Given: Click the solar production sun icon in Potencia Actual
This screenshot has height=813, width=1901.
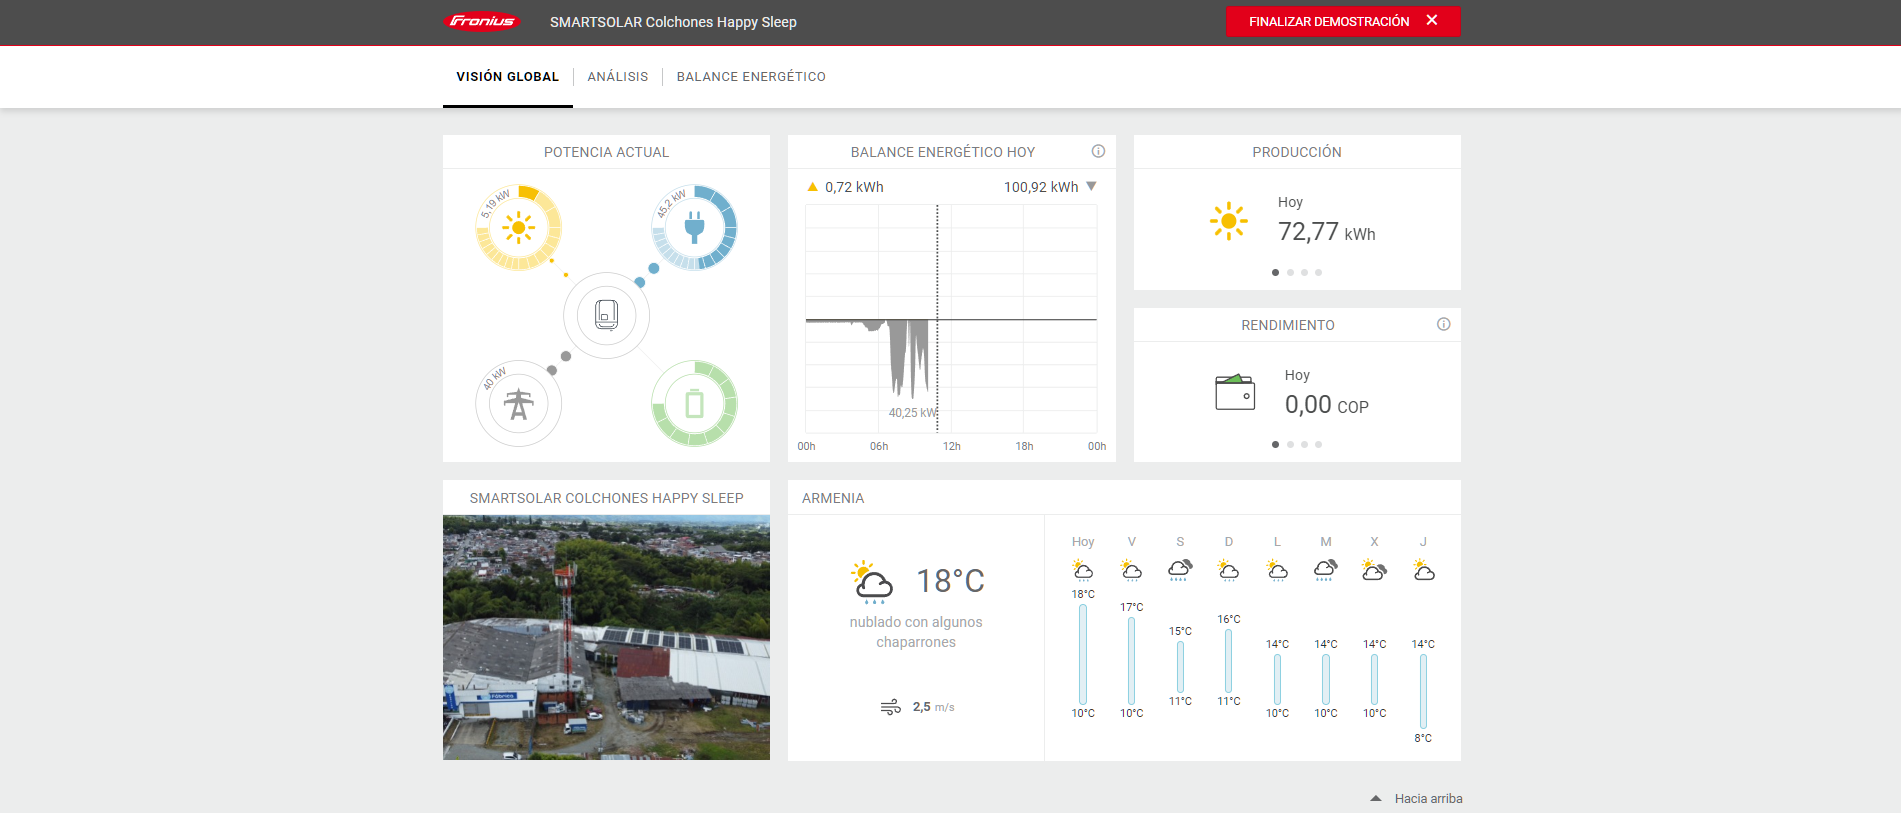Looking at the screenshot, I should (518, 228).
